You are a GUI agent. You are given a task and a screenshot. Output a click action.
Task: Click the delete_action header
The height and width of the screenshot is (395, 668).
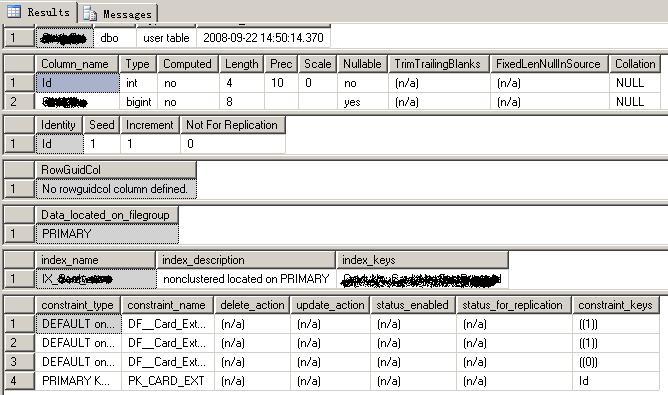[x=252, y=305]
